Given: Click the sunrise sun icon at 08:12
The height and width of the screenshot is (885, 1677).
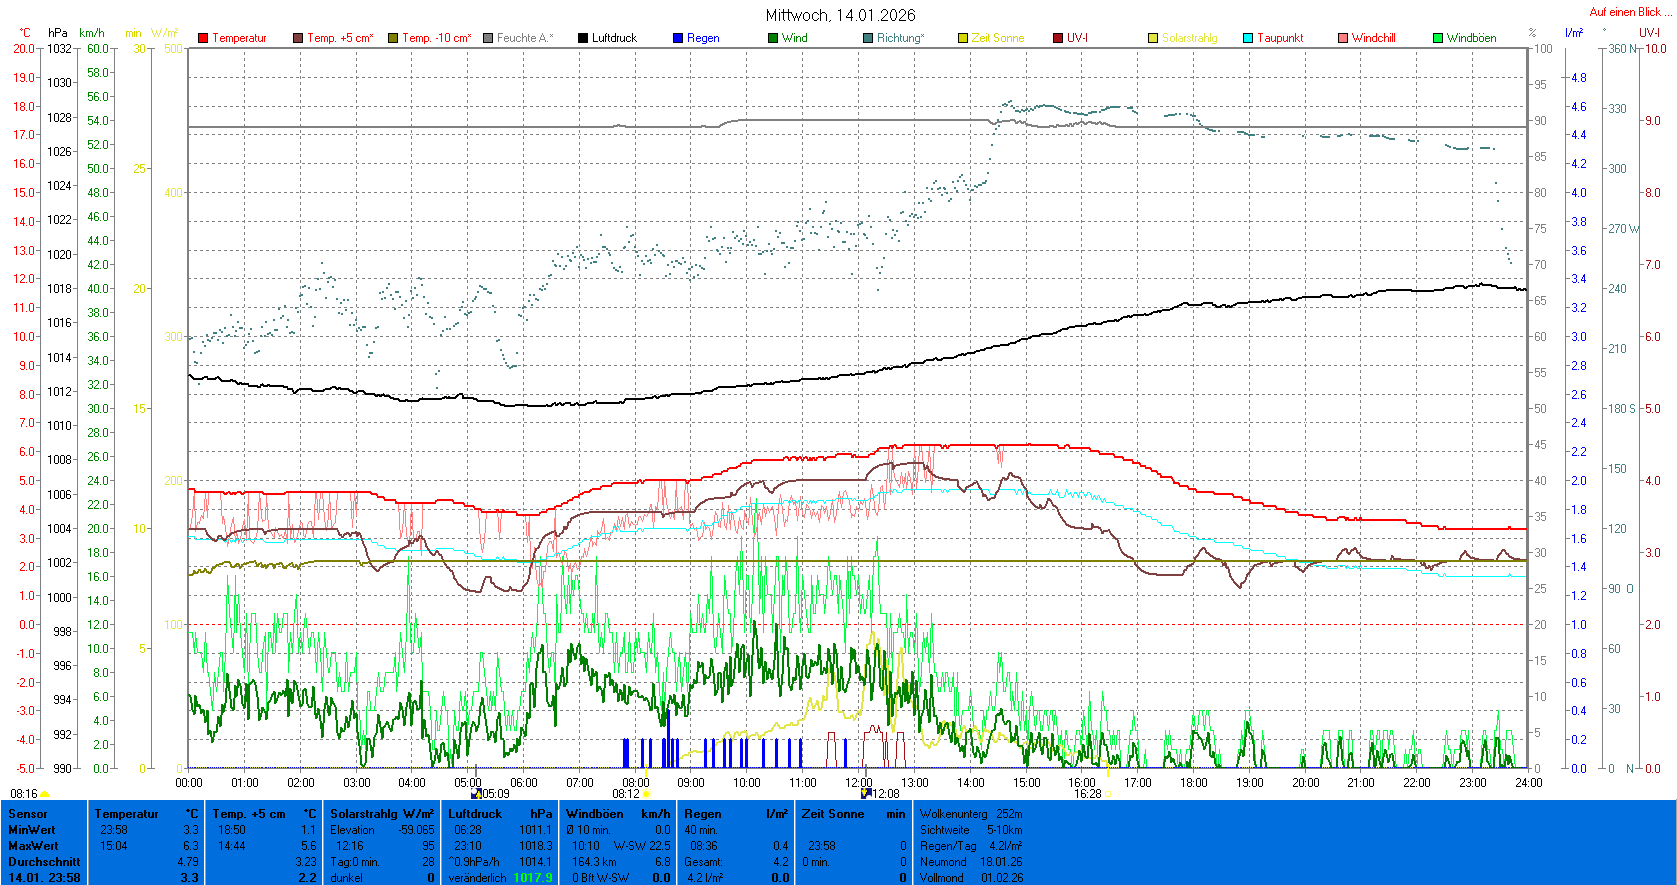Looking at the screenshot, I should pyautogui.click(x=646, y=794).
